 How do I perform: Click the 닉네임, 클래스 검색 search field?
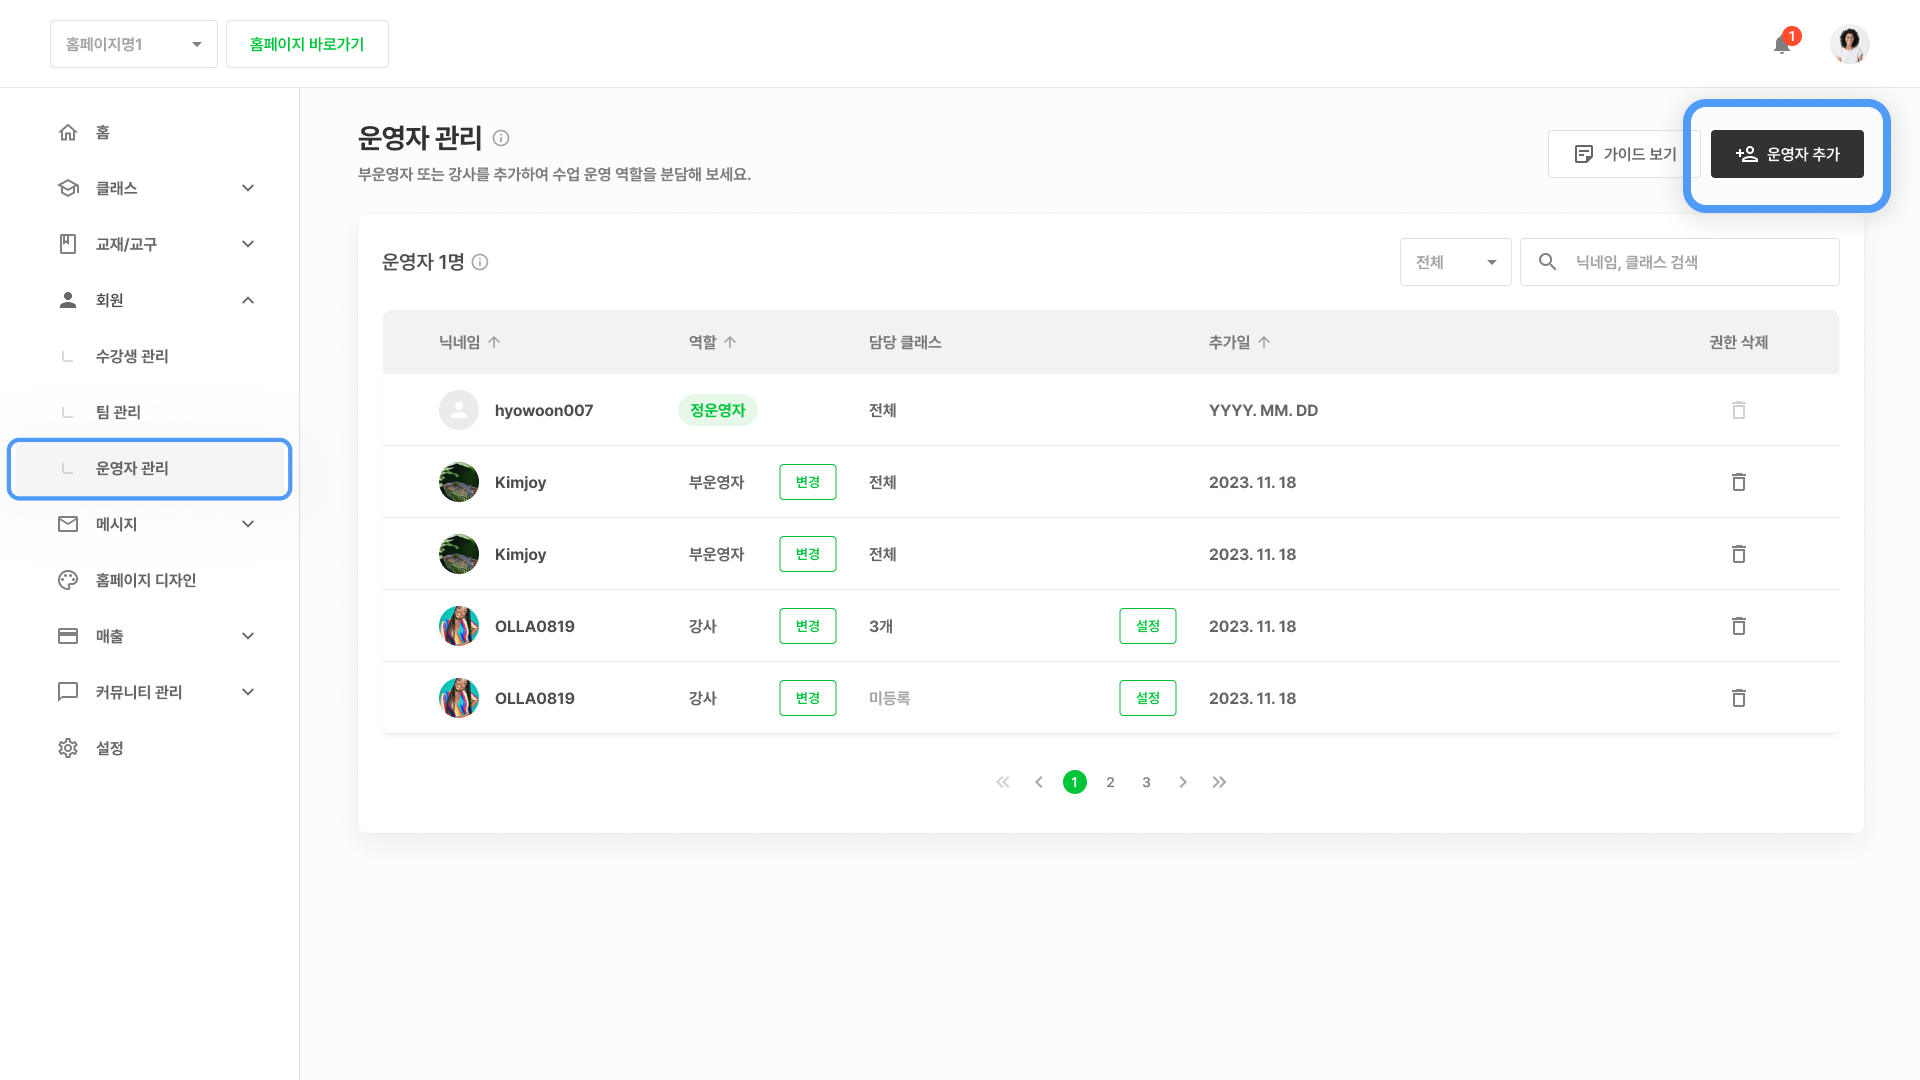[1700, 262]
